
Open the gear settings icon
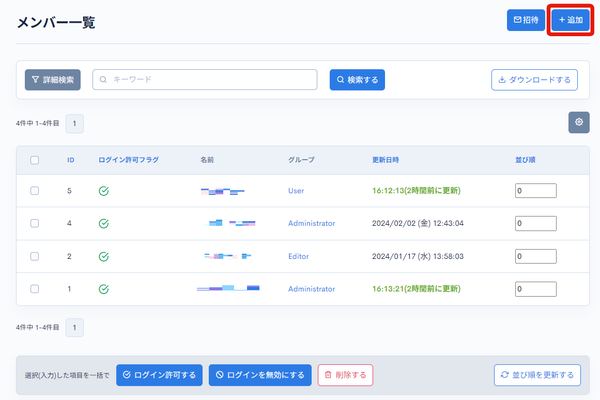579,122
